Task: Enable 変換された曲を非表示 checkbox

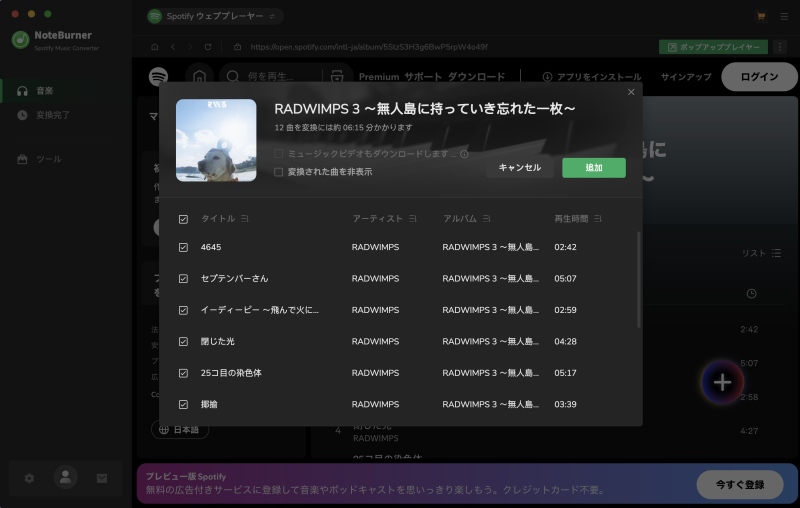Action: 279,172
